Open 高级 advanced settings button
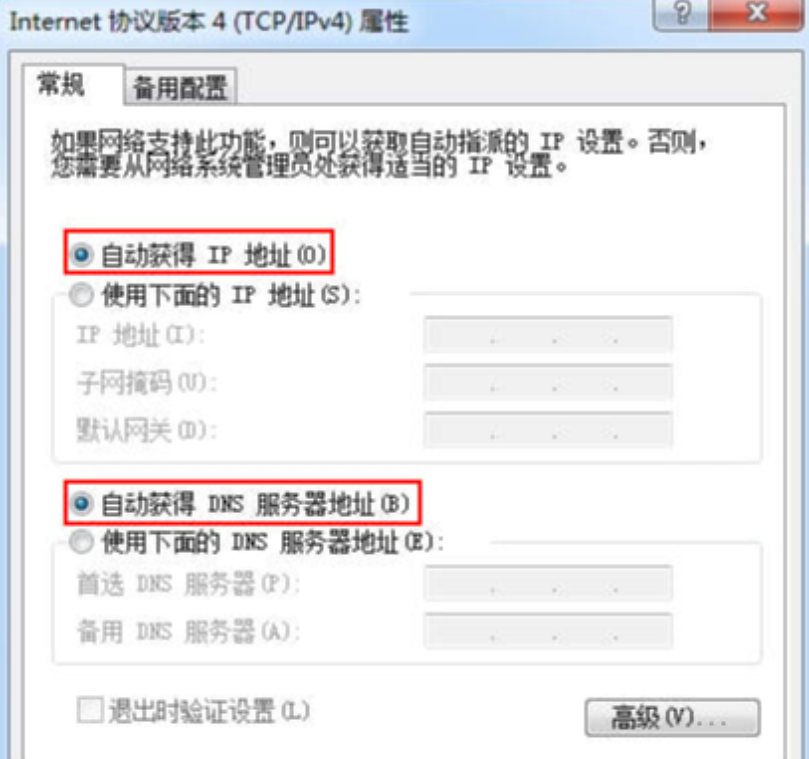 click(672, 717)
